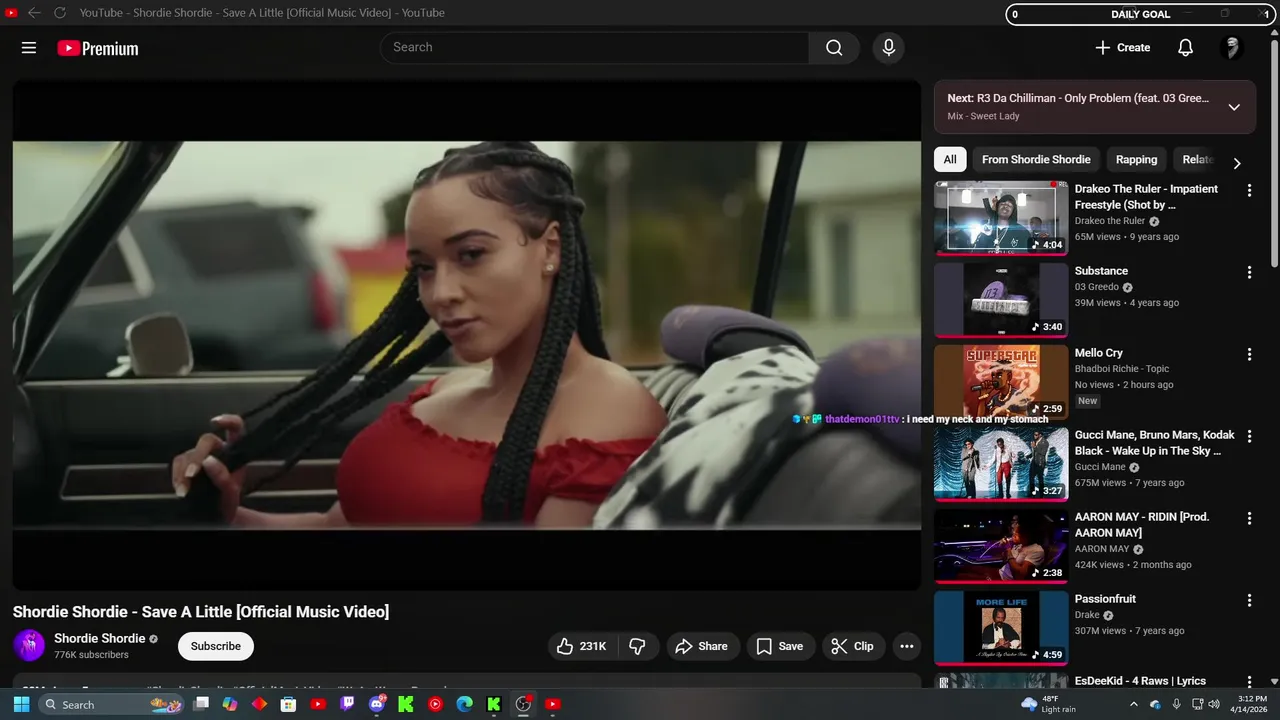Screen dimensions: 1280x720
Task: Open Microsoft Store from the taskbar
Action: [288, 704]
